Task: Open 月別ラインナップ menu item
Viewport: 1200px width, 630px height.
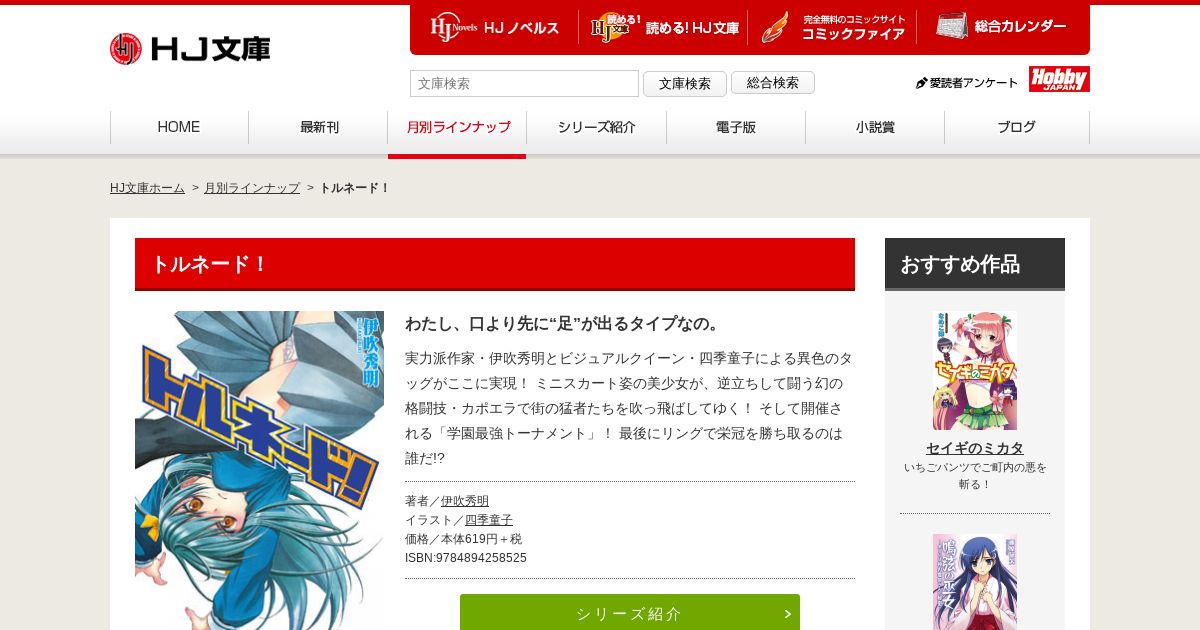Action: click(458, 127)
